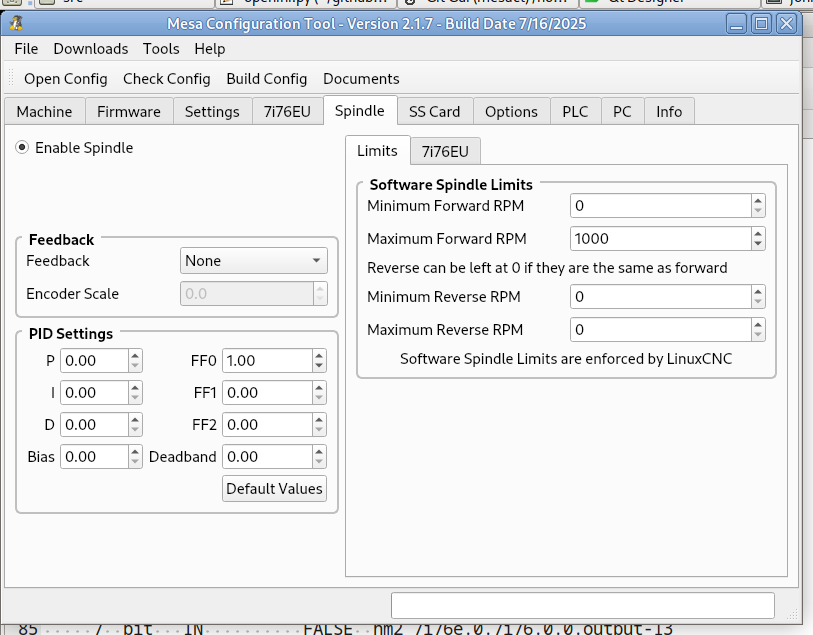Click the D value field
This screenshot has width=813, height=635.
pyautogui.click(x=94, y=425)
